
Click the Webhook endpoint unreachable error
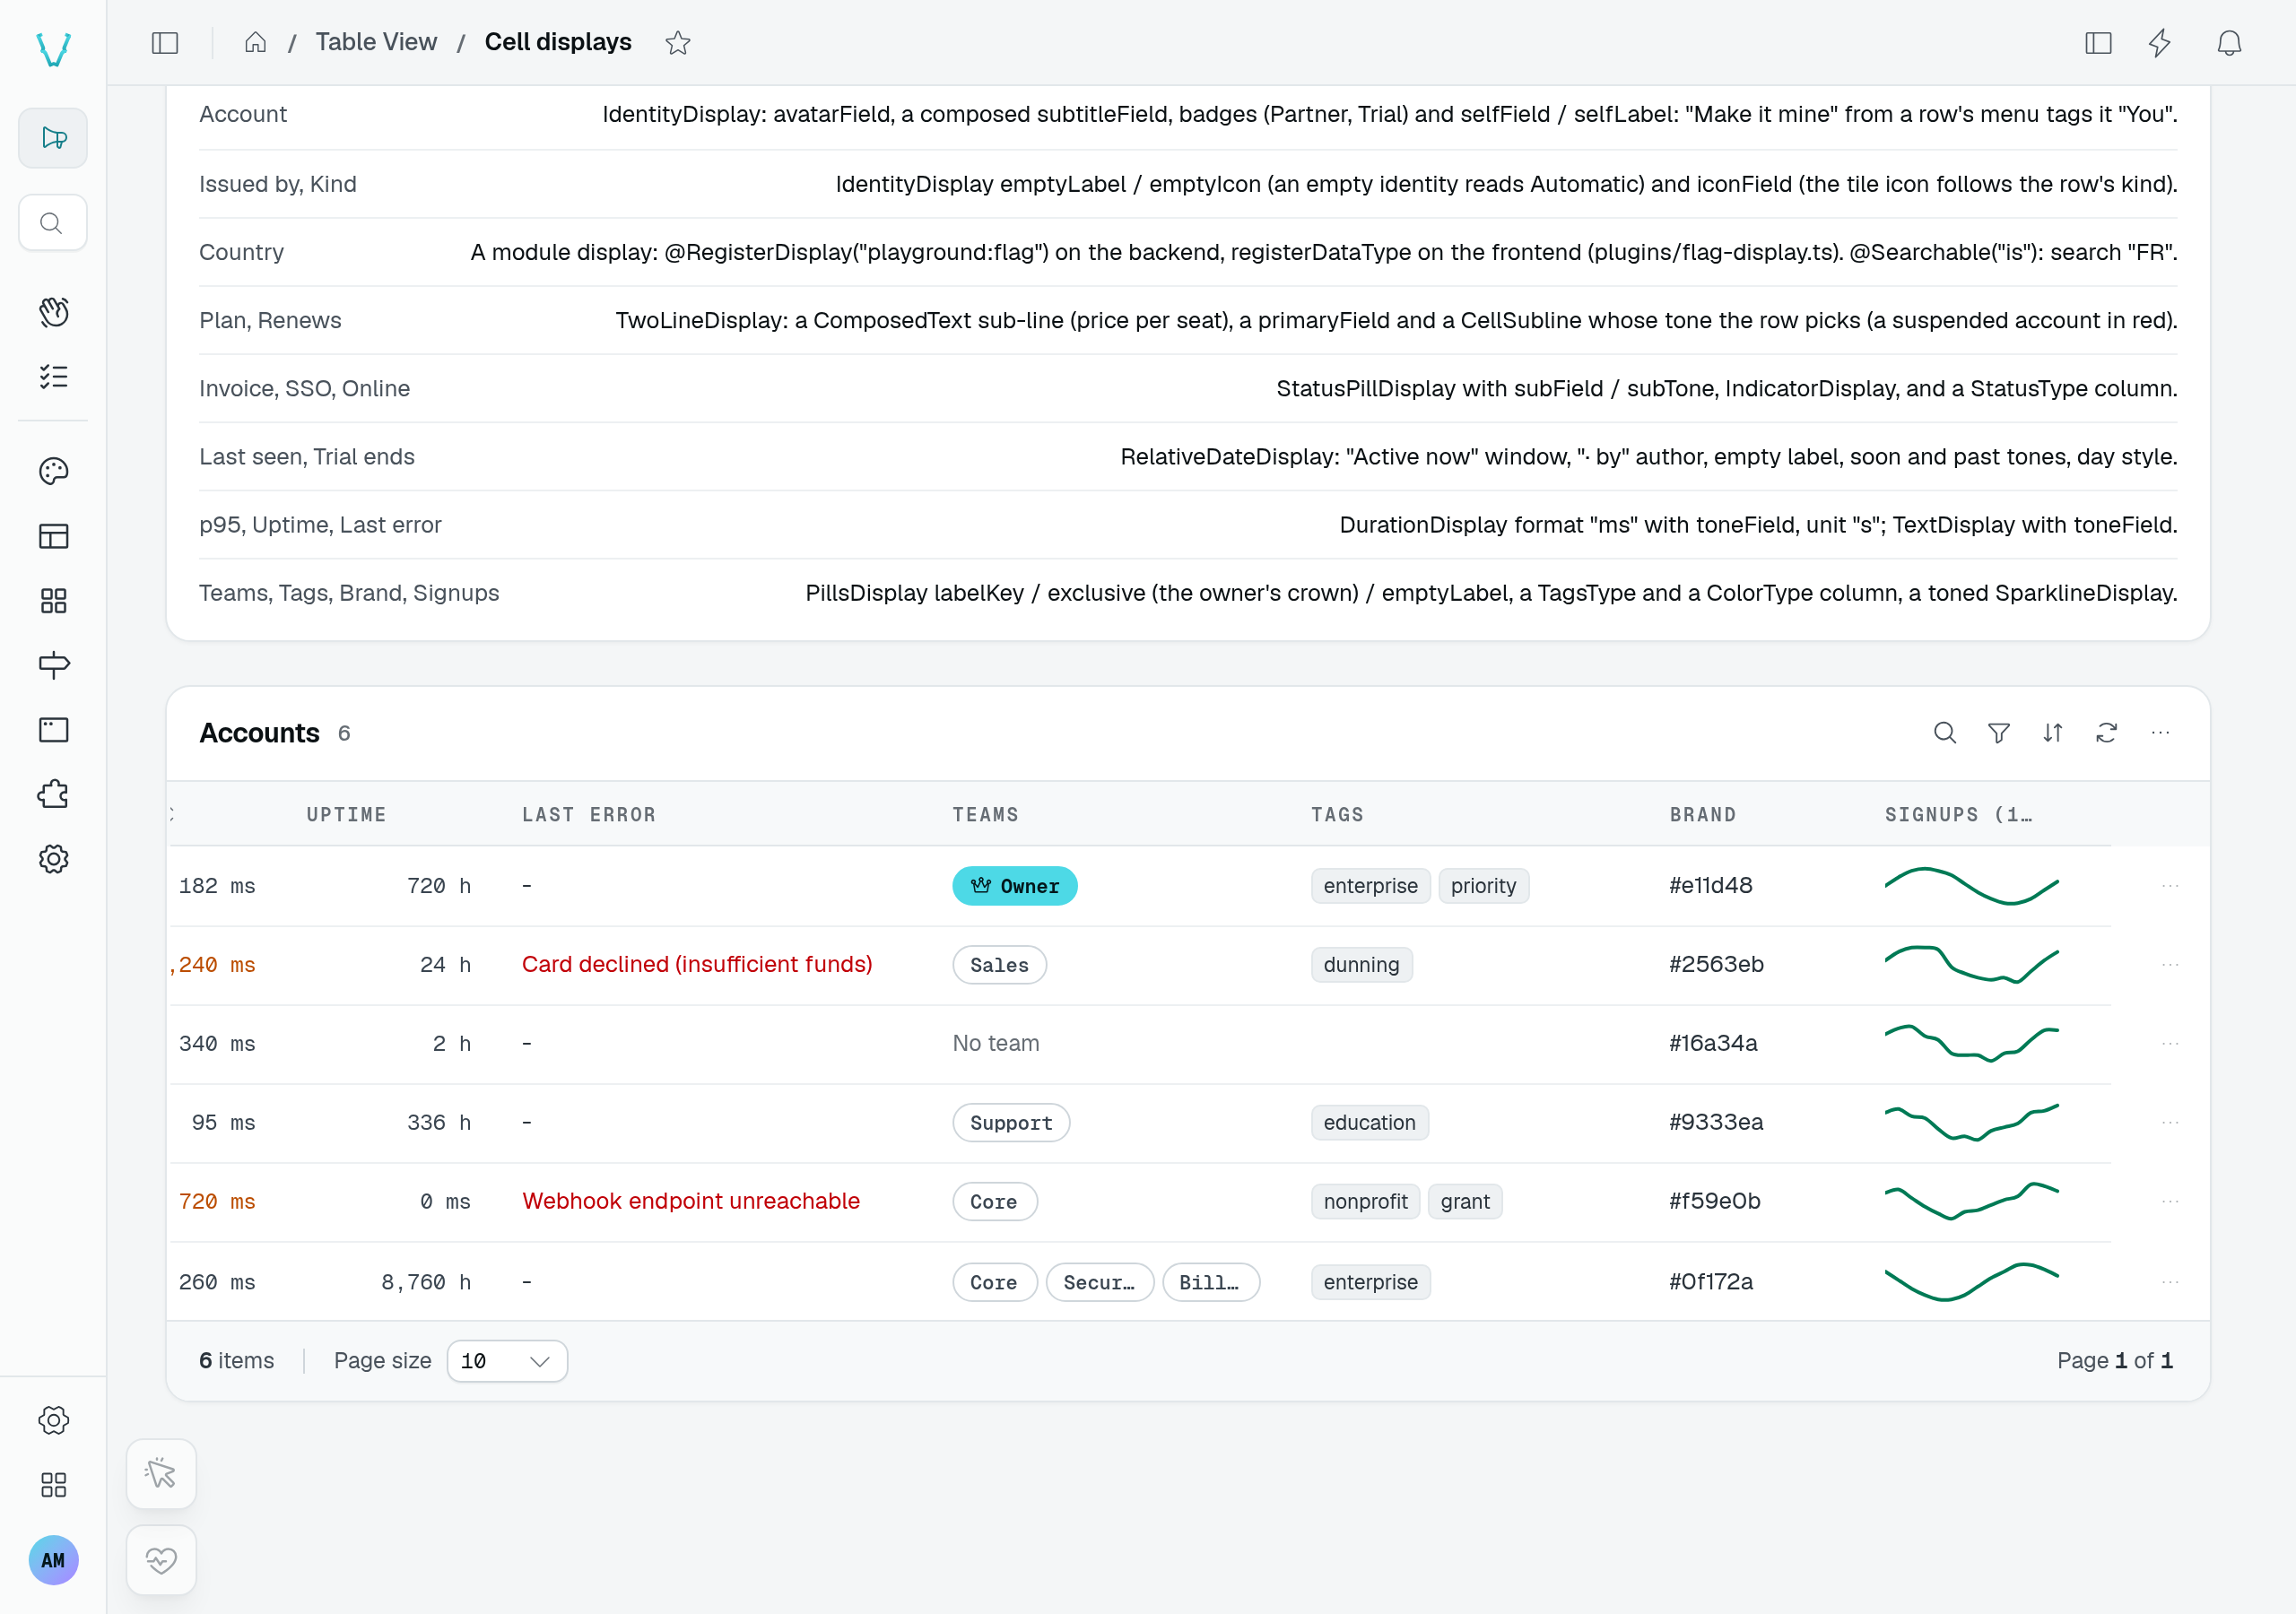tap(691, 1201)
